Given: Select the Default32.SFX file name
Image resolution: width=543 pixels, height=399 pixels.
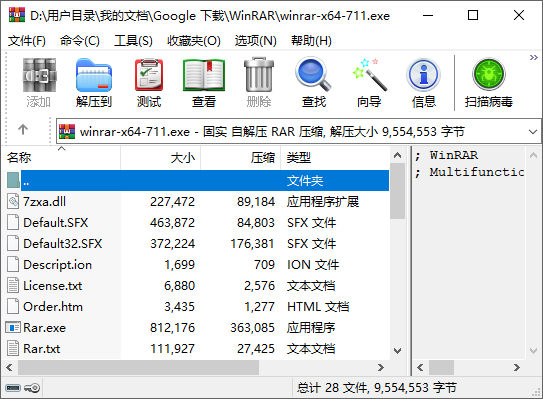Looking at the screenshot, I should click(63, 243).
